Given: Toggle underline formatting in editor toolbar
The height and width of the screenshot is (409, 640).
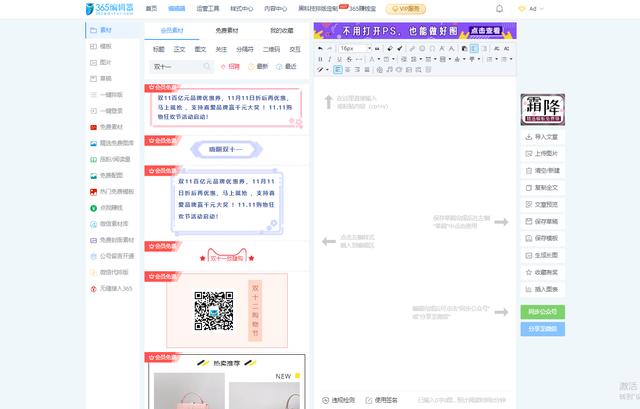Looking at the screenshot, I should point(339,59).
